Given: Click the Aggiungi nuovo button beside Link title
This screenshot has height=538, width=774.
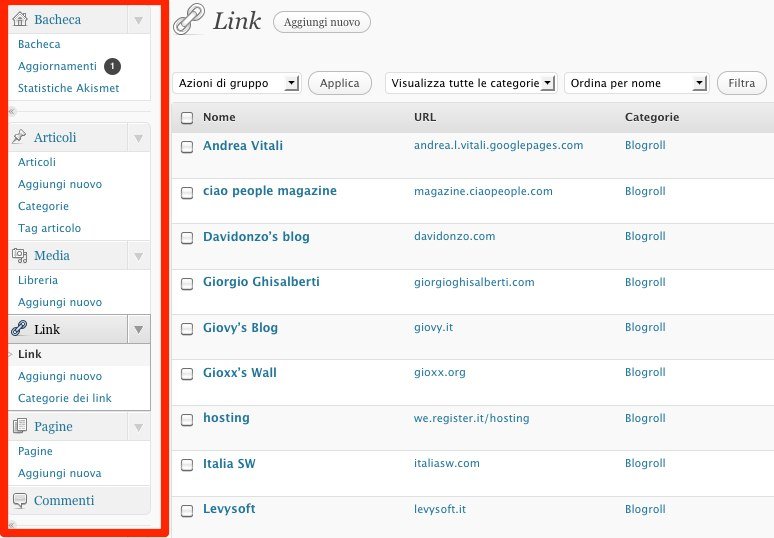Looking at the screenshot, I should [322, 22].
